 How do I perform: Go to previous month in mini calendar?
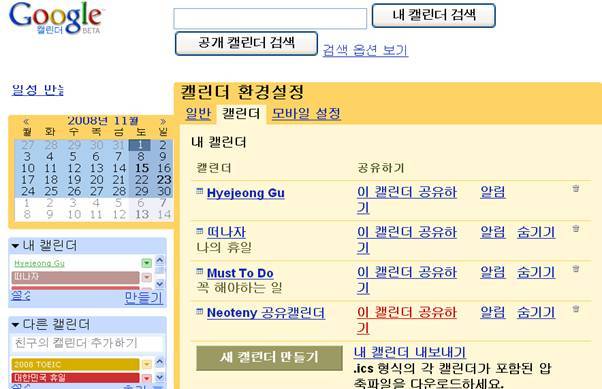pyautogui.click(x=26, y=121)
